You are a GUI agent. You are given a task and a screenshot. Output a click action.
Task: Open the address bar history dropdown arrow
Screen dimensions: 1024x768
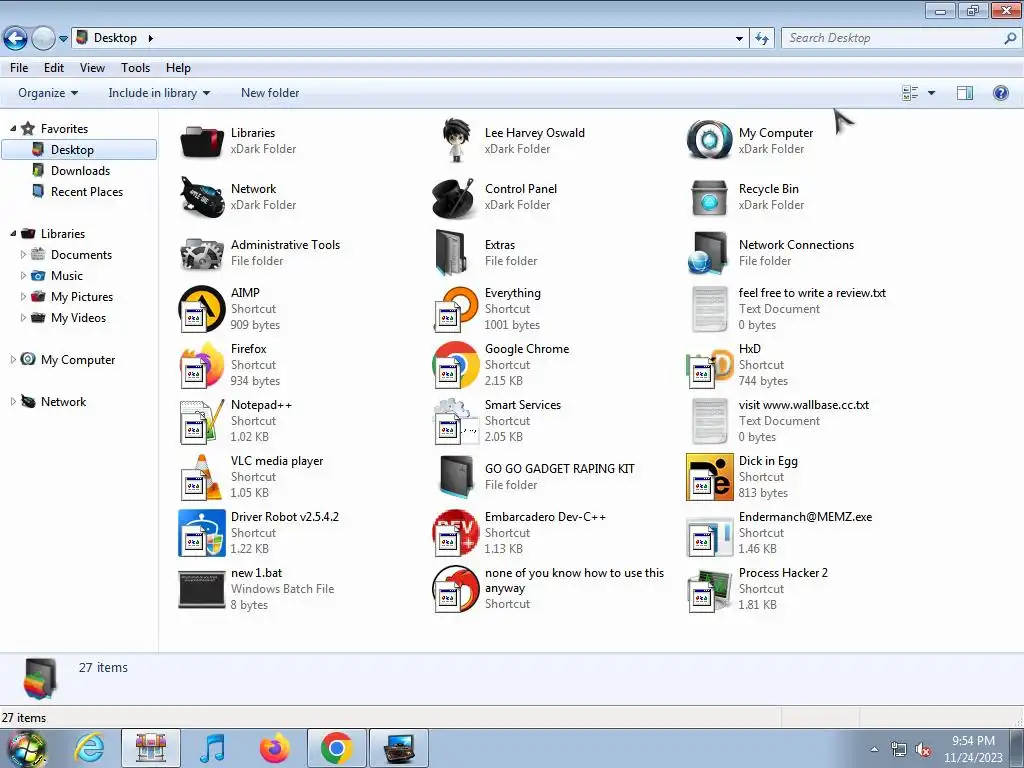pos(739,39)
